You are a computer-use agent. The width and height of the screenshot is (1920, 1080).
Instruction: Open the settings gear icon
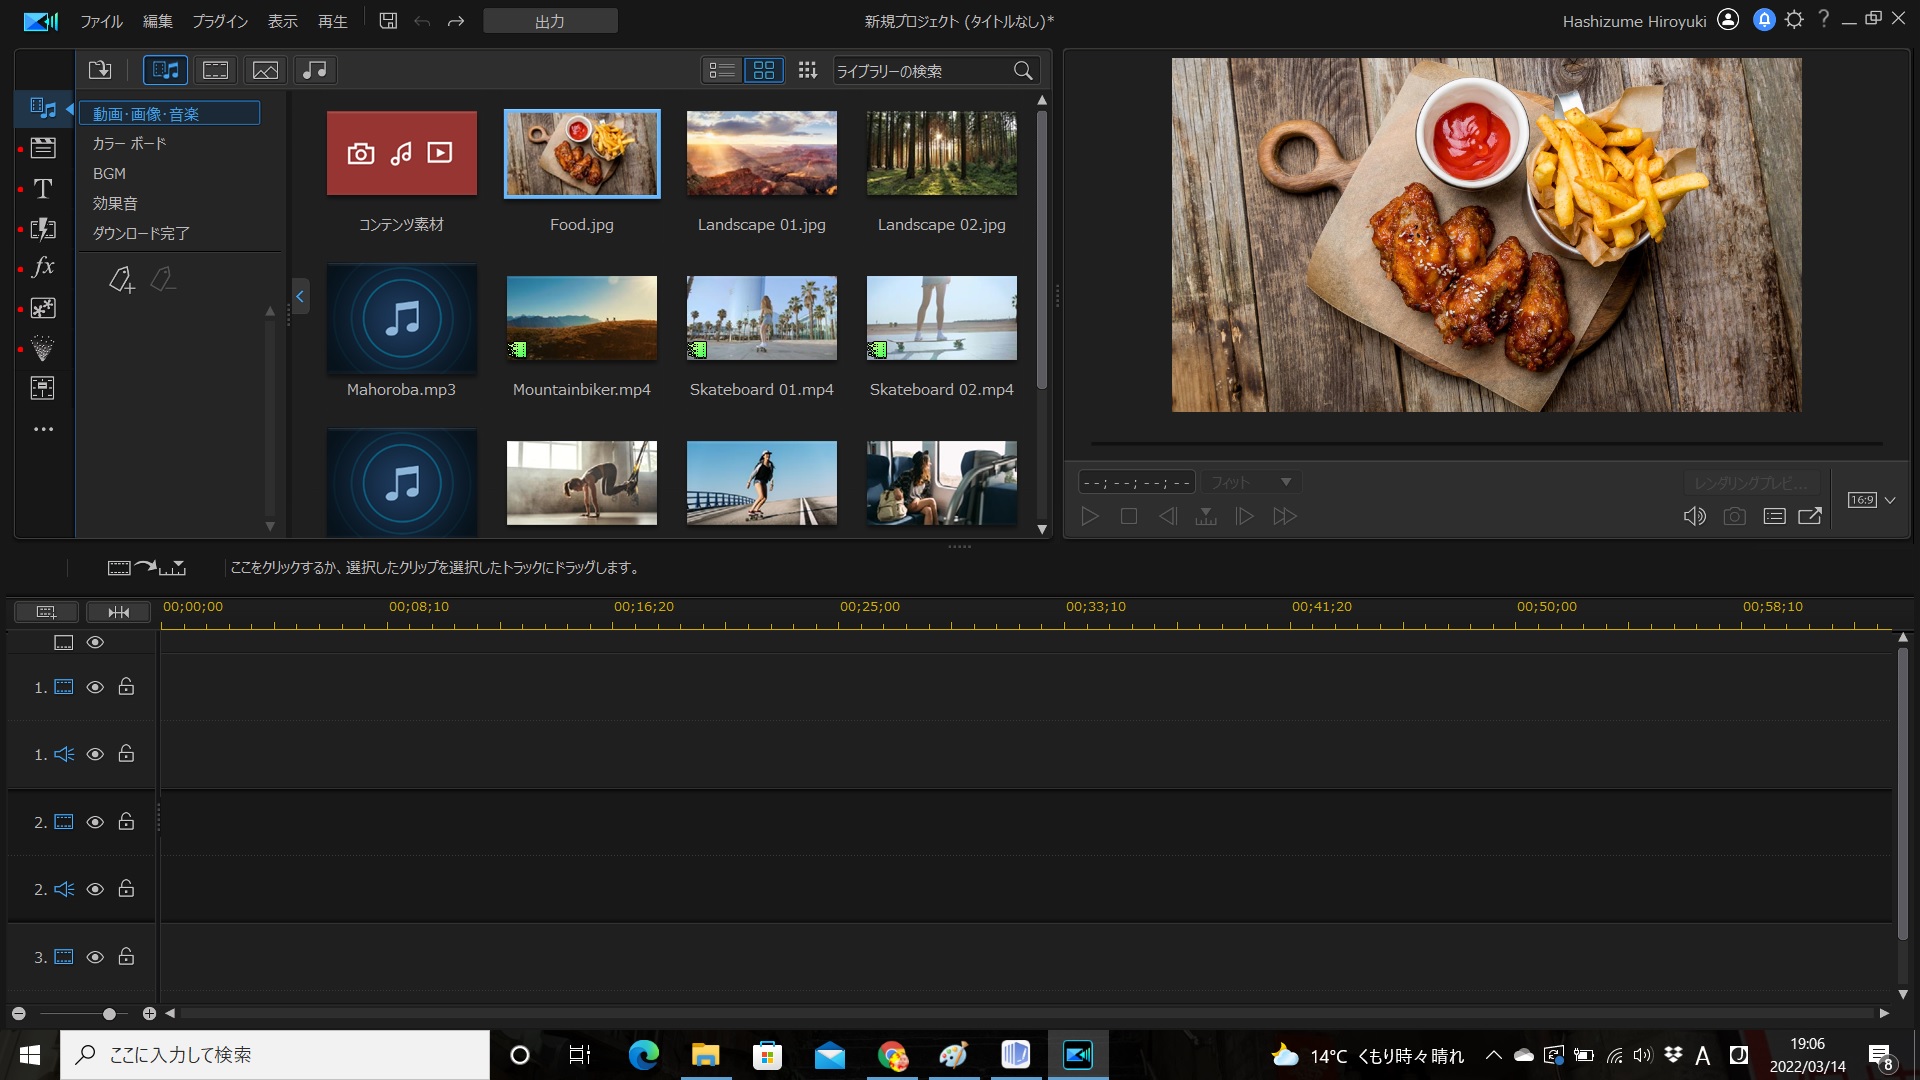tap(1794, 20)
